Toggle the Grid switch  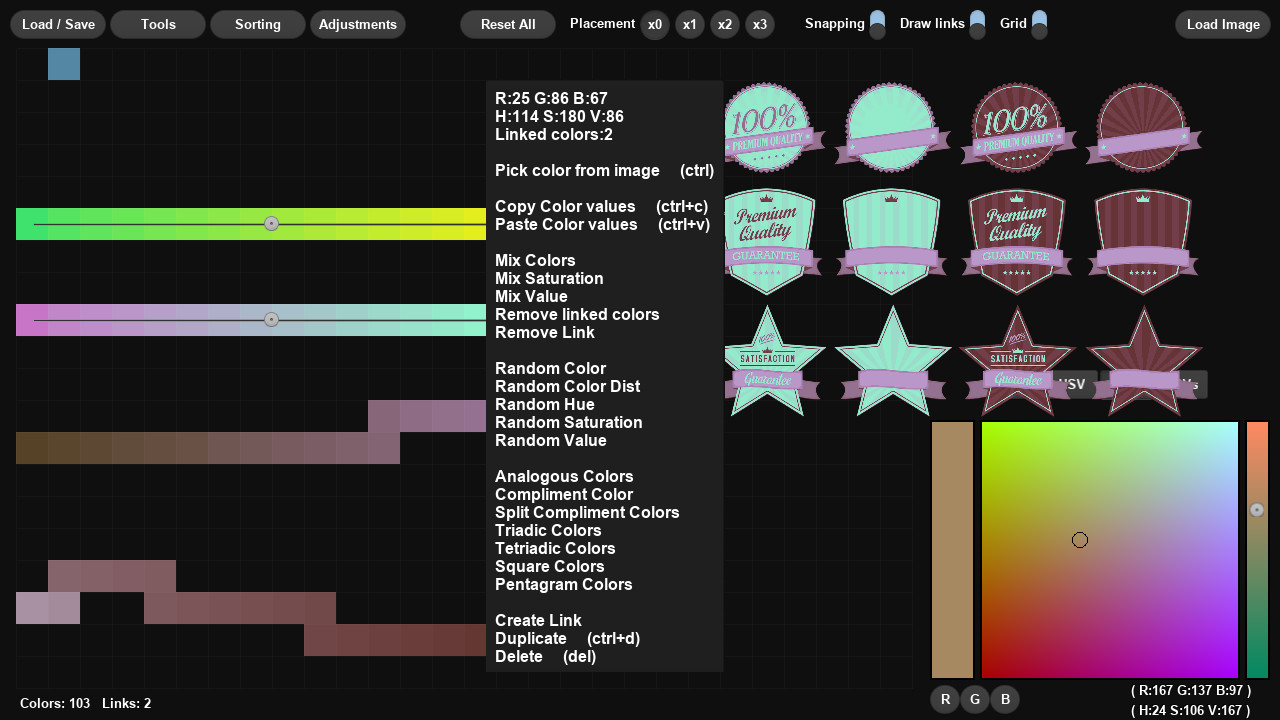(x=1039, y=24)
